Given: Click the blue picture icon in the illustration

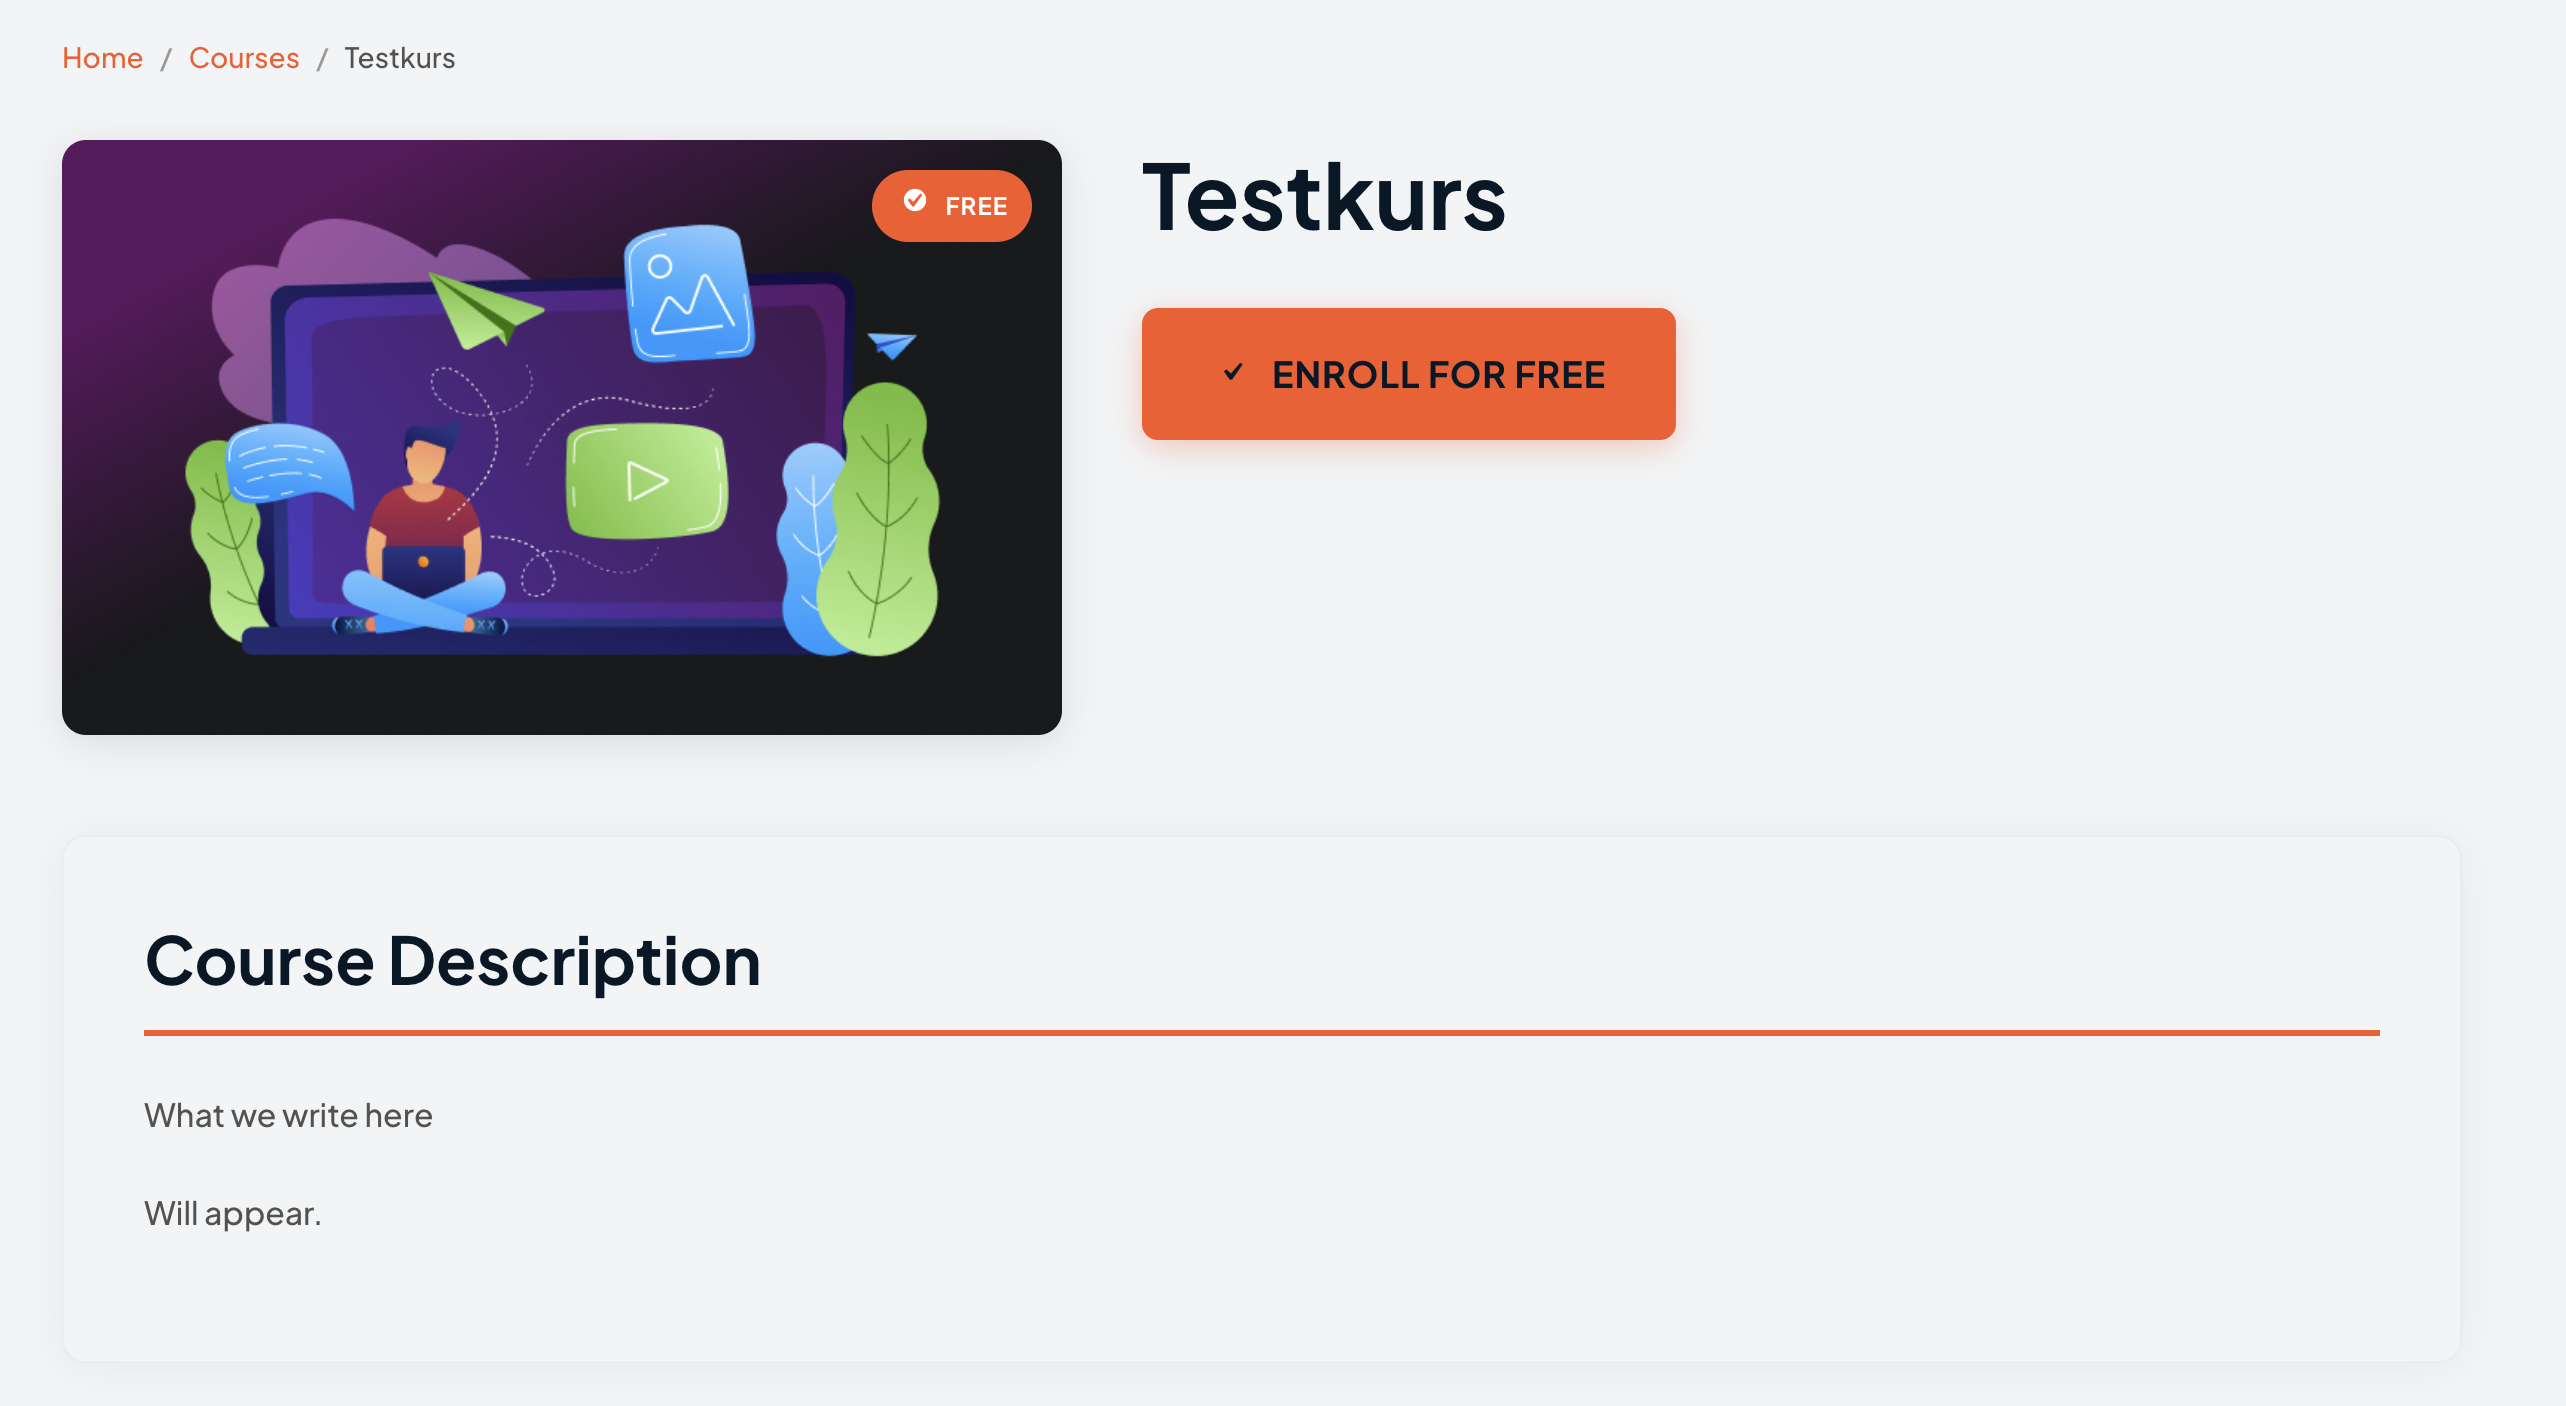Looking at the screenshot, I should pos(689,292).
